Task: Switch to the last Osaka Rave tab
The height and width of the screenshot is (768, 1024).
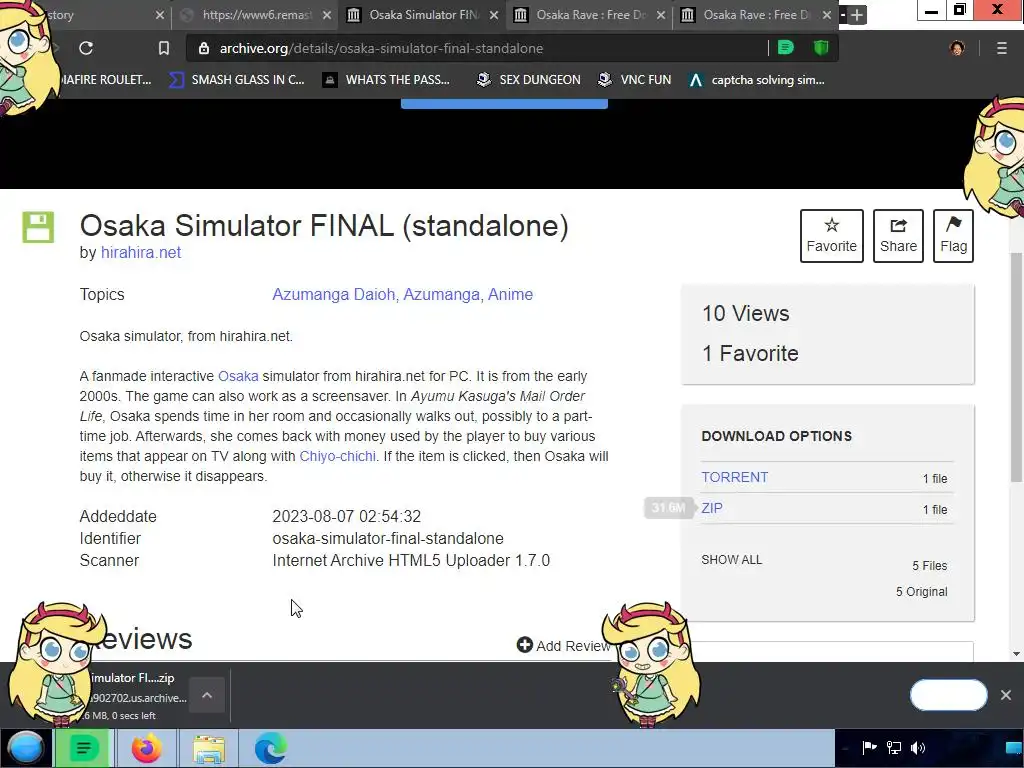Action: 756,14
